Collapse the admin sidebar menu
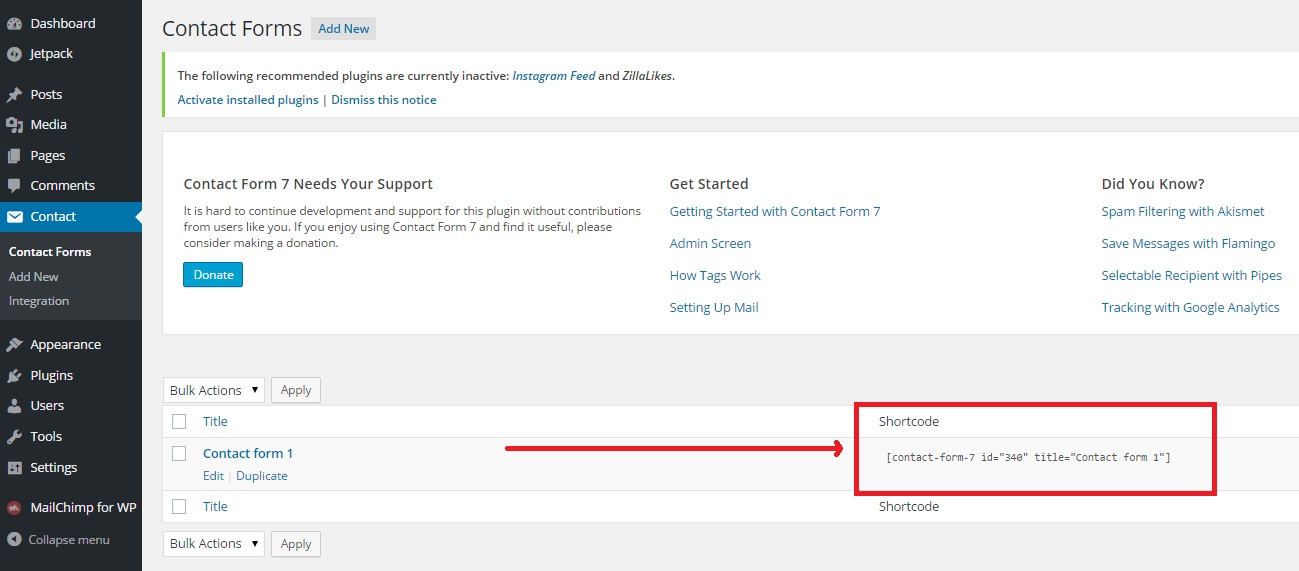 pyautogui.click(x=58, y=540)
